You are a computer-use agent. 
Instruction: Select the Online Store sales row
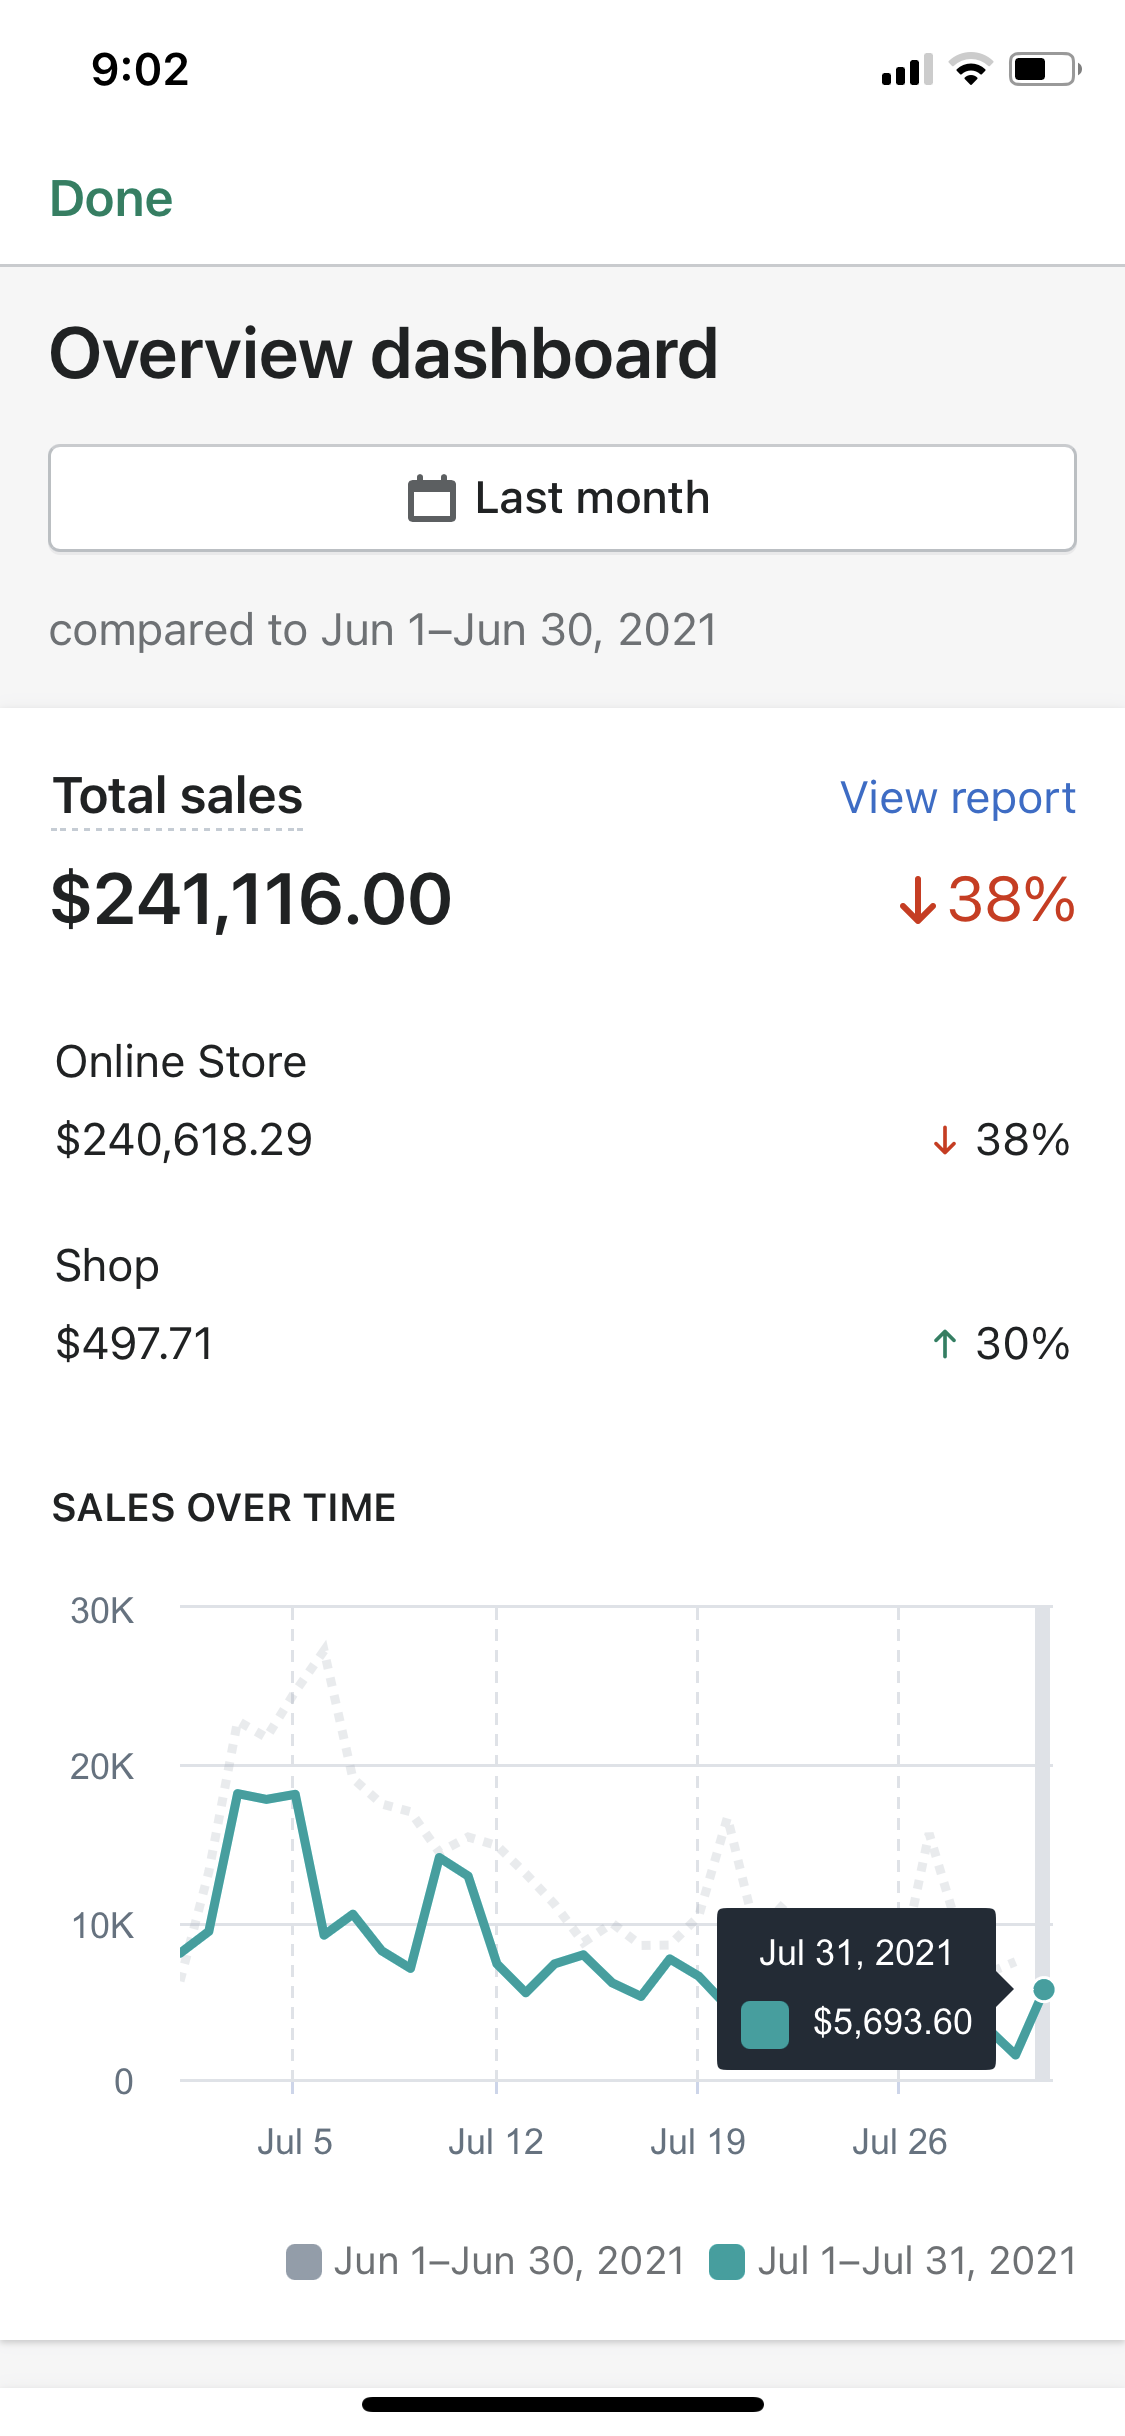(x=563, y=1101)
